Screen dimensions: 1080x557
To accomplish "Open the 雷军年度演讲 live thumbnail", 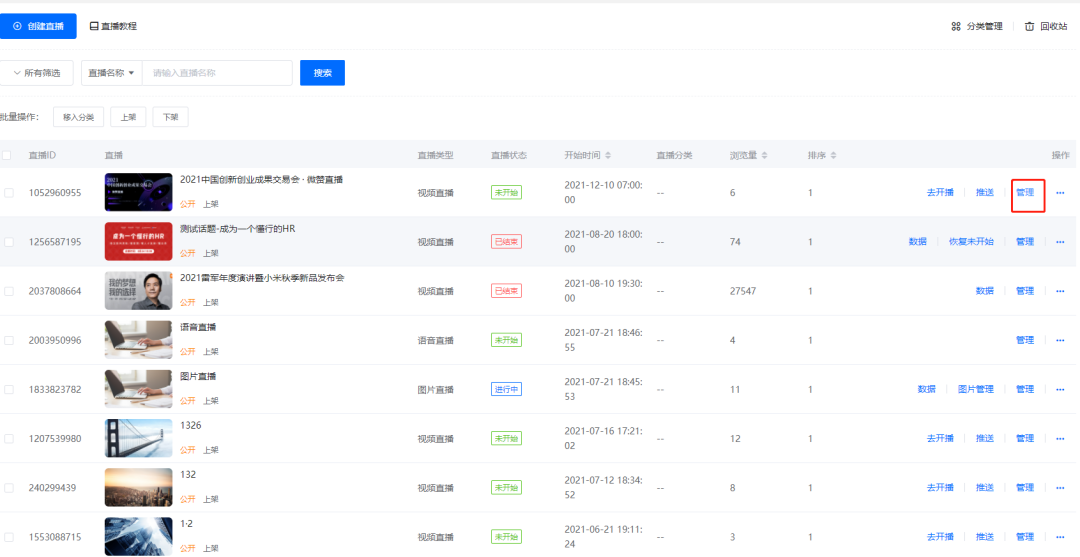I will [138, 290].
